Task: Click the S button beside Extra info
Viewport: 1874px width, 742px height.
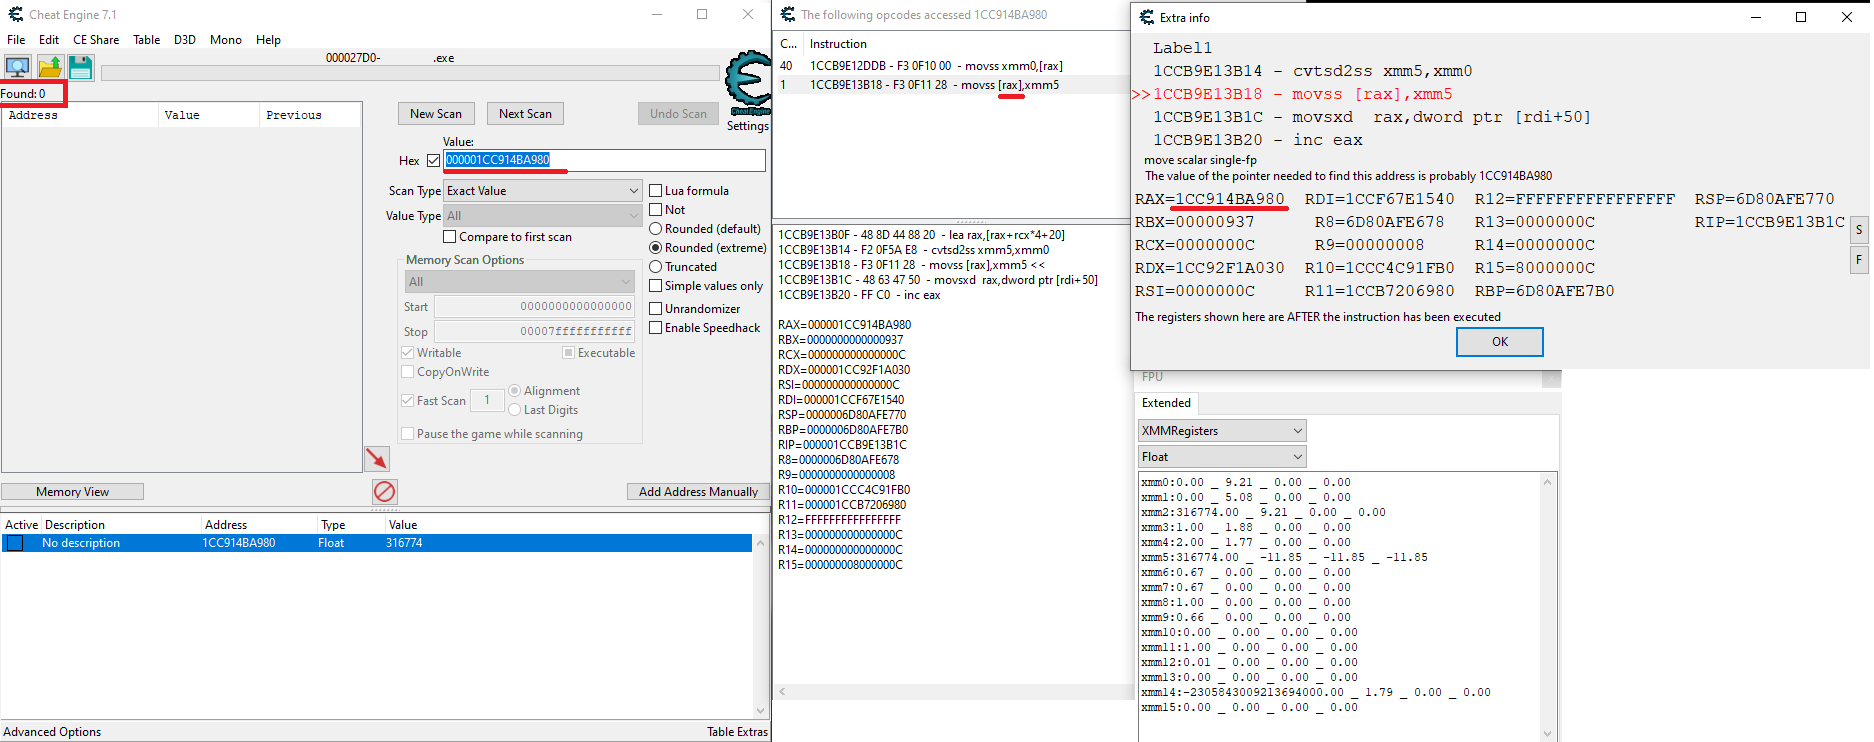Action: 1859,230
